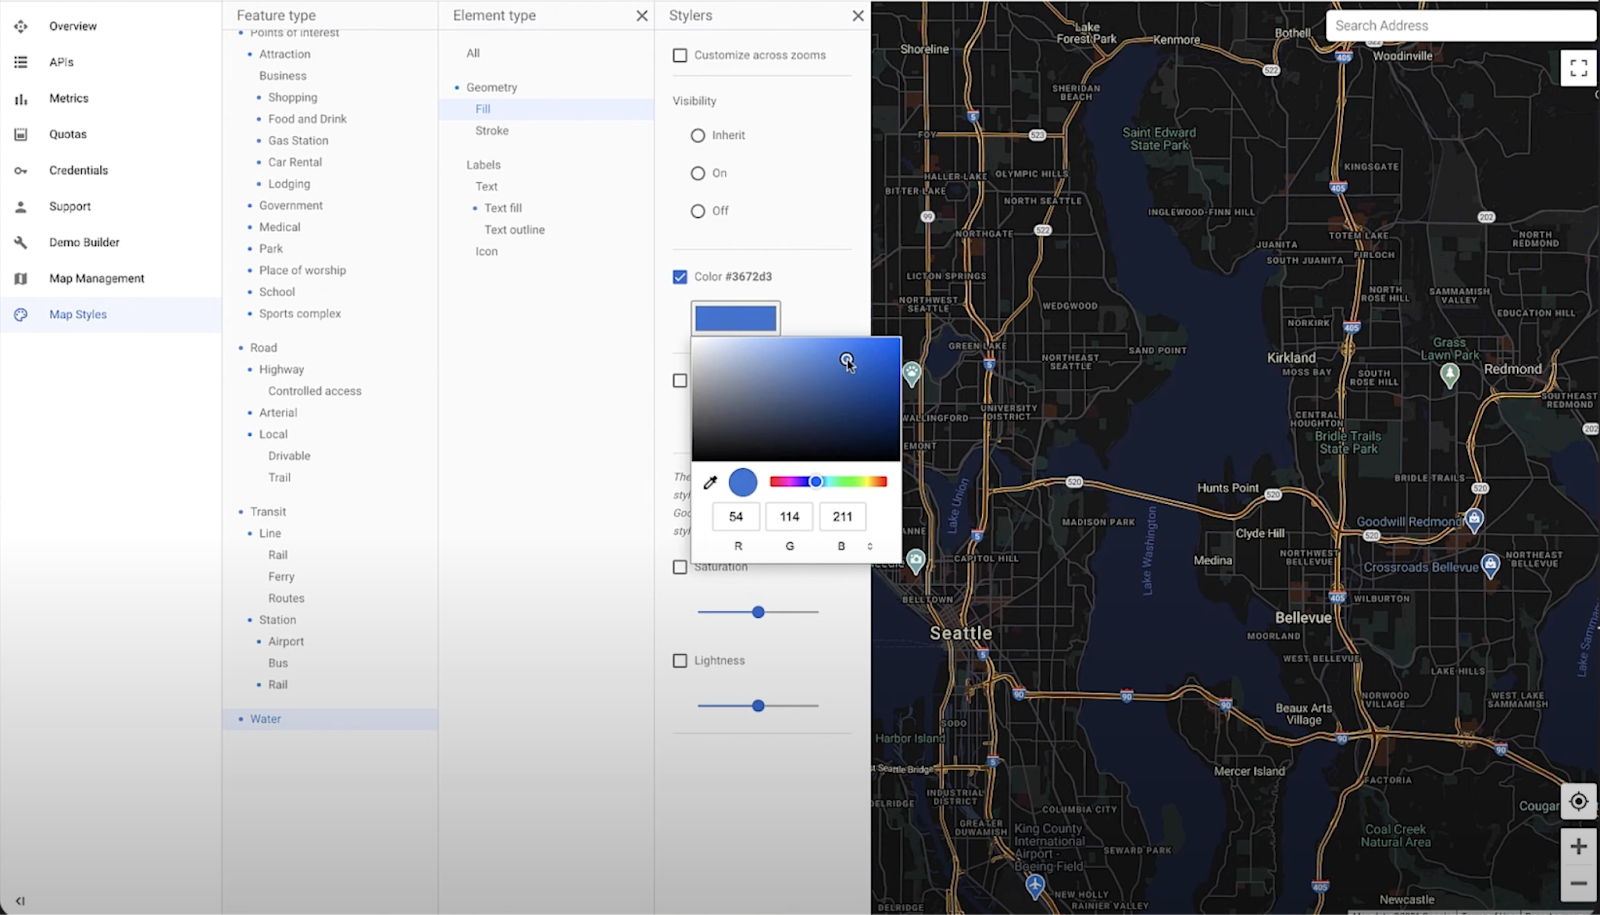The width and height of the screenshot is (1600, 915).
Task: Click the Search Address field
Action: tap(1460, 26)
